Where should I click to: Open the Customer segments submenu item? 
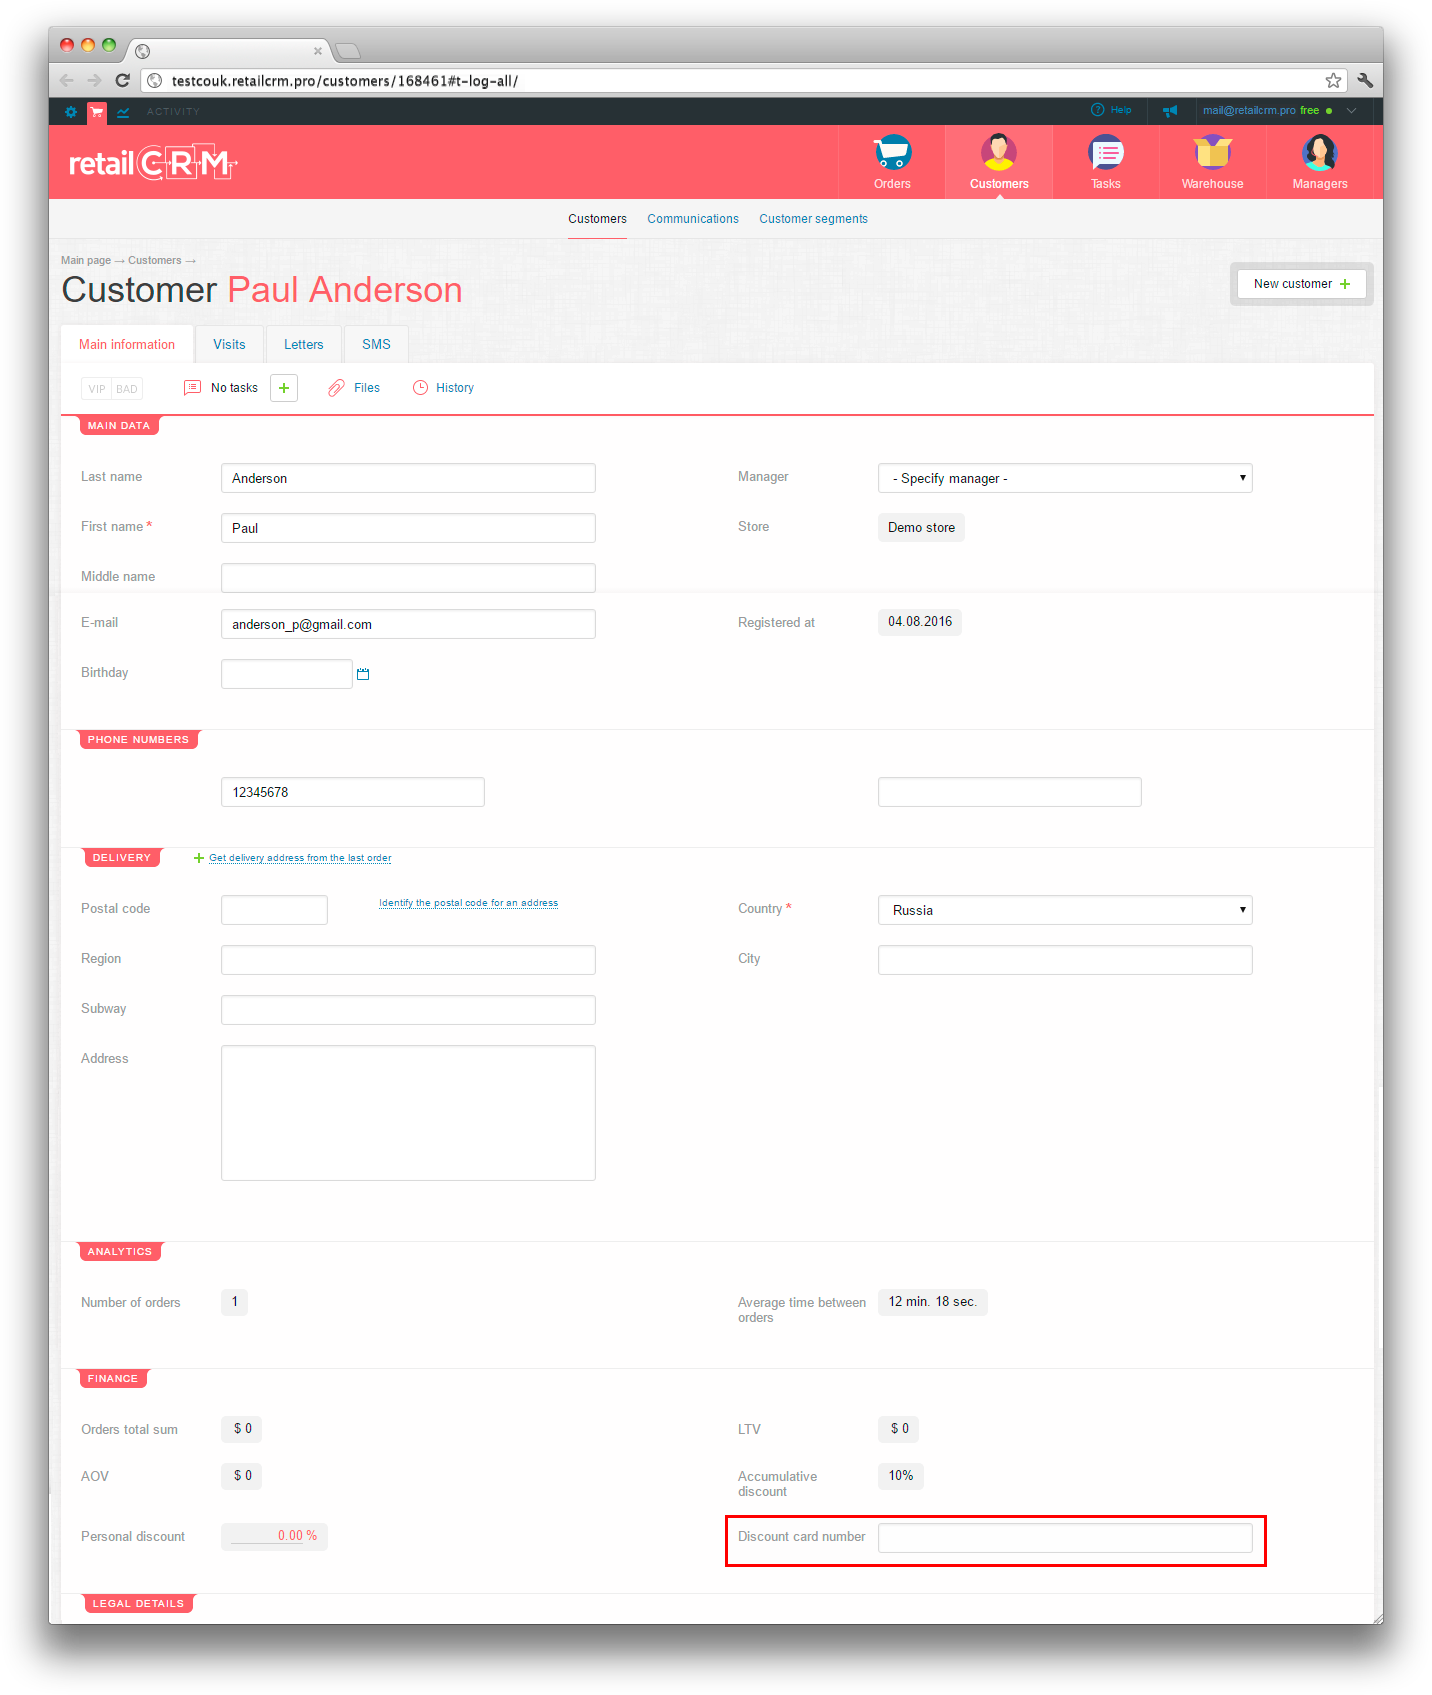click(813, 219)
